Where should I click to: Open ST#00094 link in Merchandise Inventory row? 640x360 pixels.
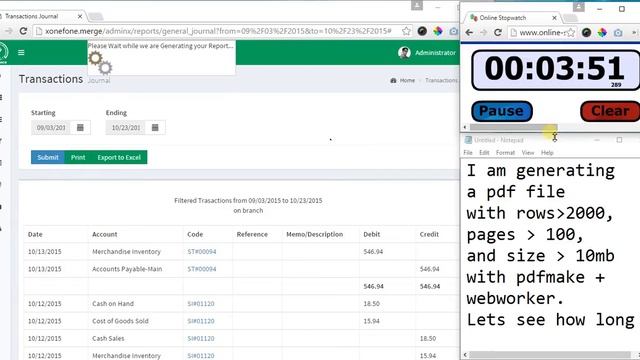coord(202,252)
